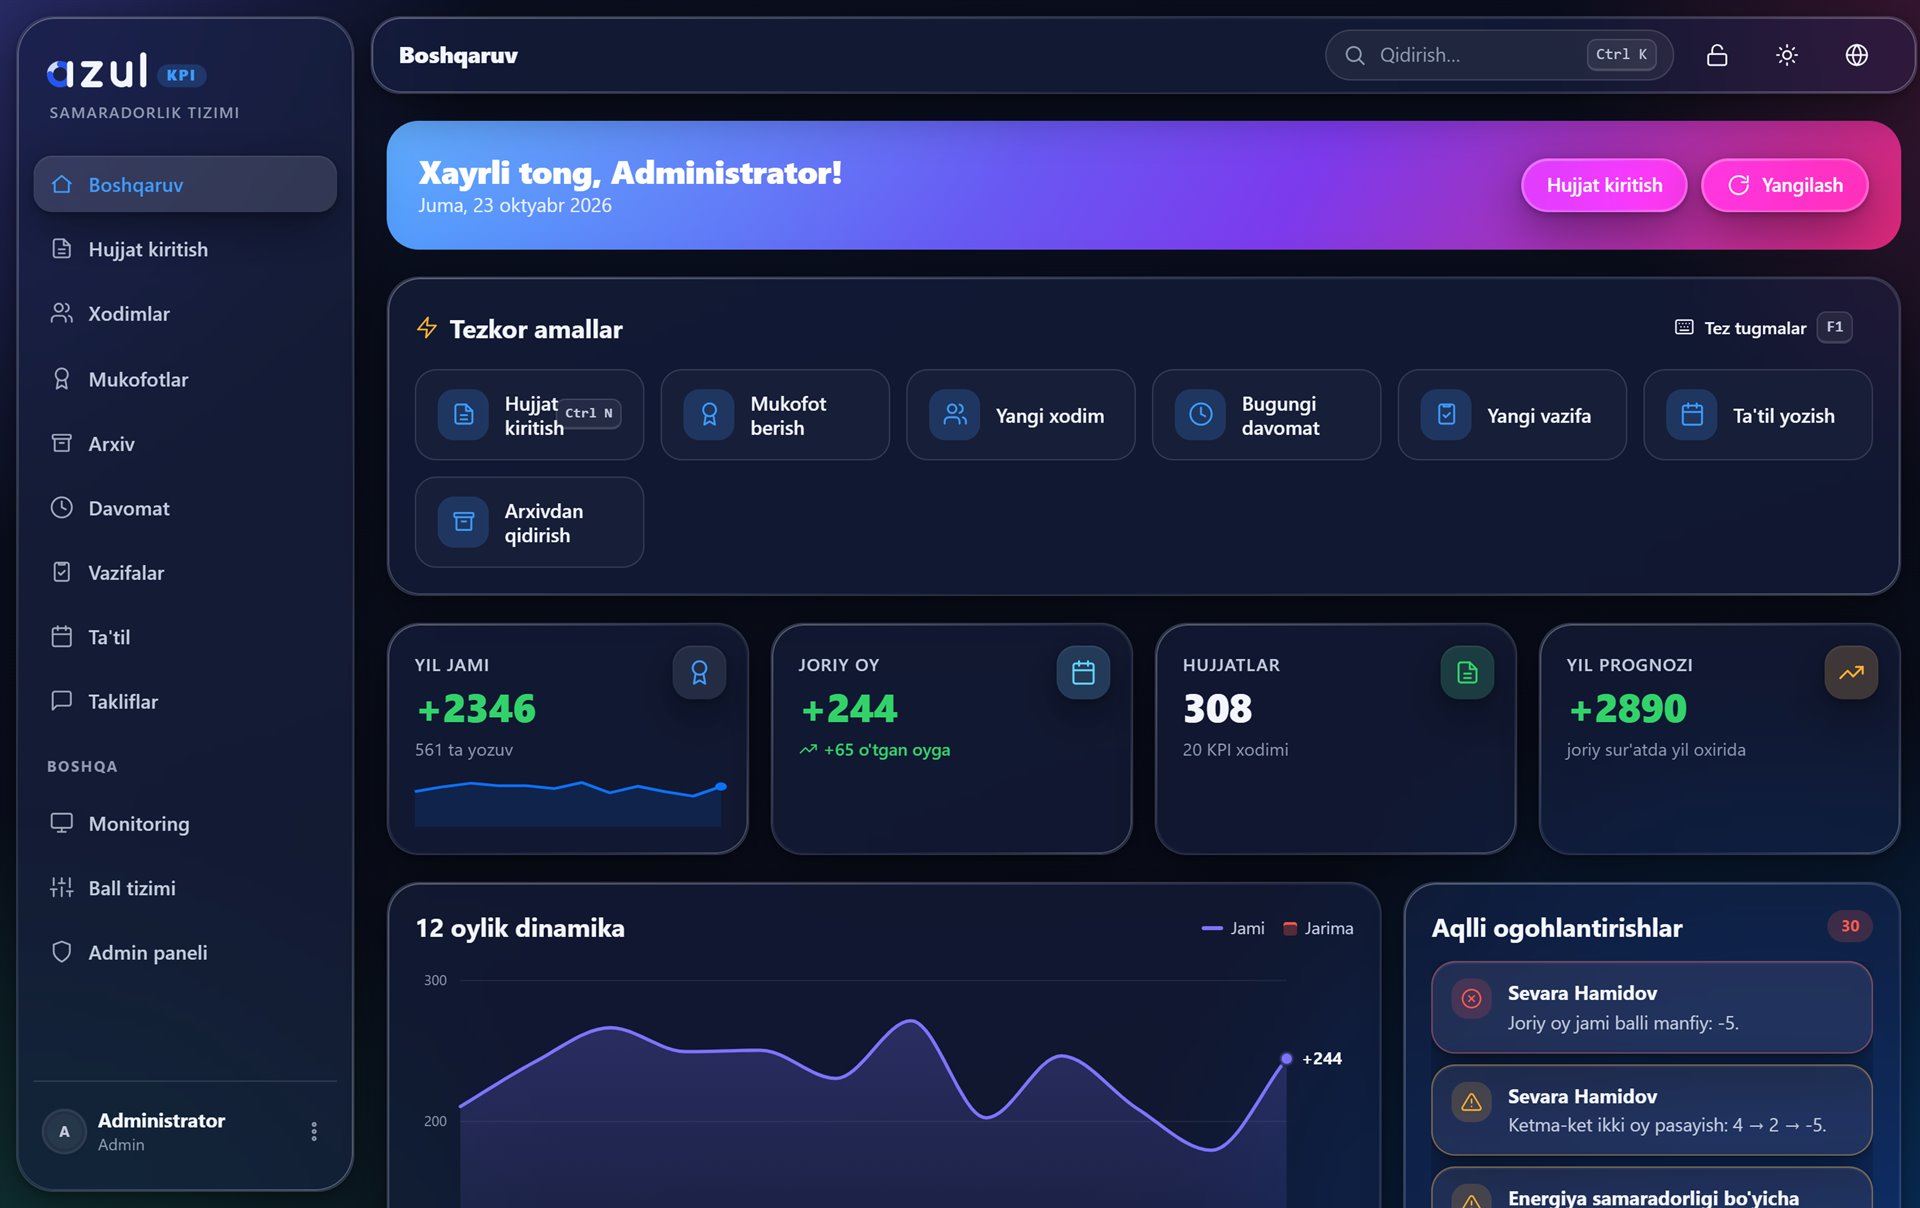The width and height of the screenshot is (1920, 1208).
Task: Open Bugungi davomat quick action
Action: (x=1266, y=415)
